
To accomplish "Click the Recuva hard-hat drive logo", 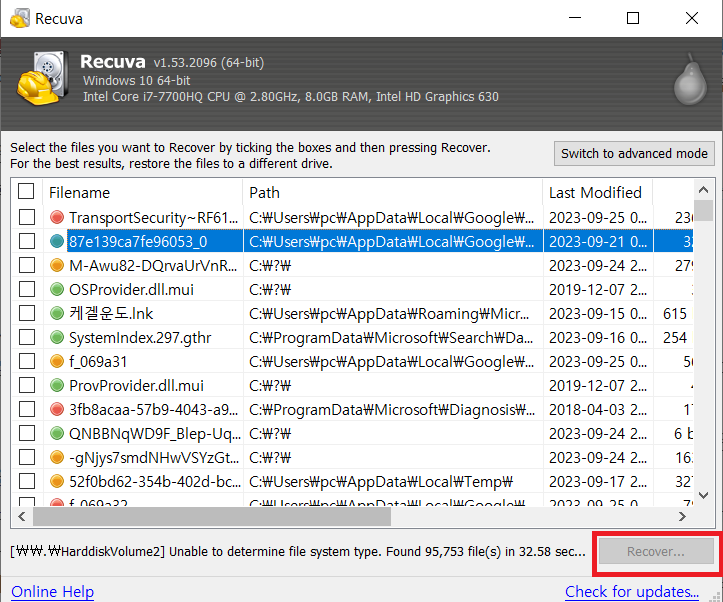I will tap(43, 78).
